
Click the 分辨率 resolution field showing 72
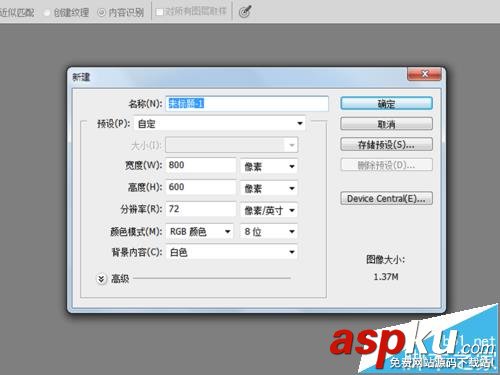point(201,209)
